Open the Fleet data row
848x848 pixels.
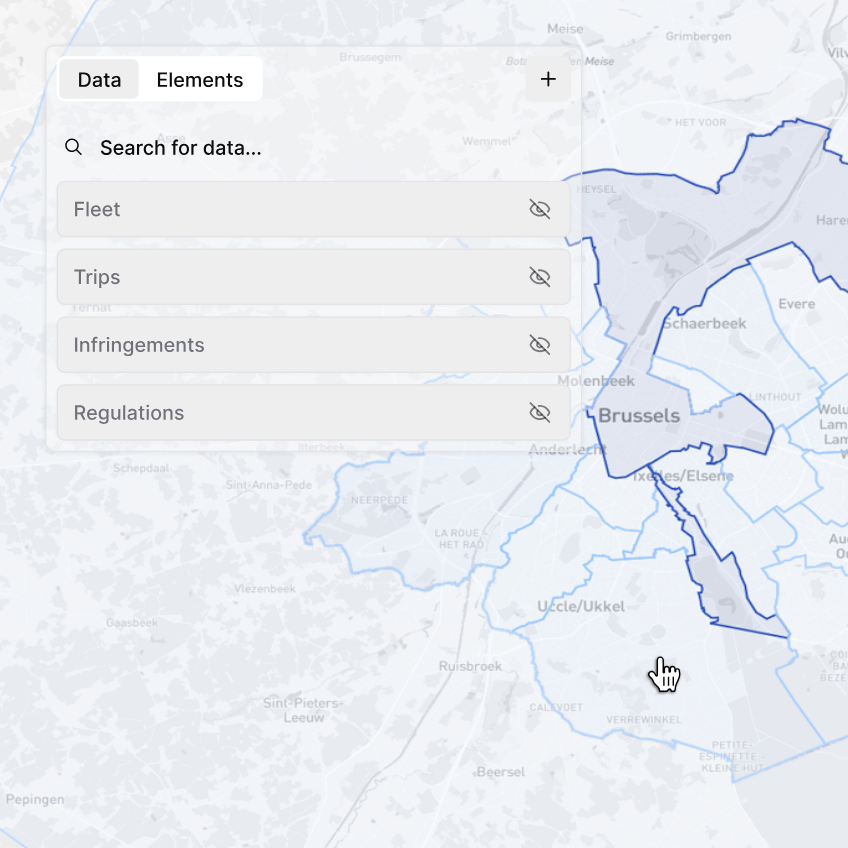point(313,209)
